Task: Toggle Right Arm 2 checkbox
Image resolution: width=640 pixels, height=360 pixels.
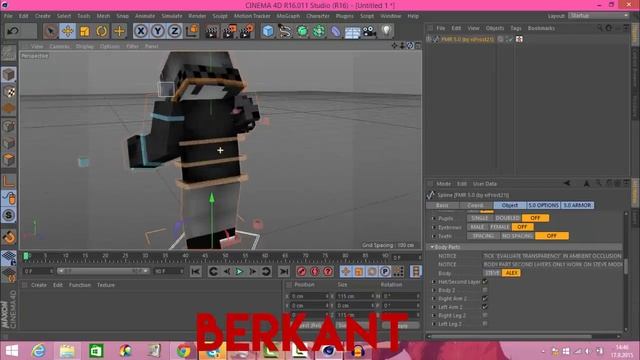Action: coord(485,298)
